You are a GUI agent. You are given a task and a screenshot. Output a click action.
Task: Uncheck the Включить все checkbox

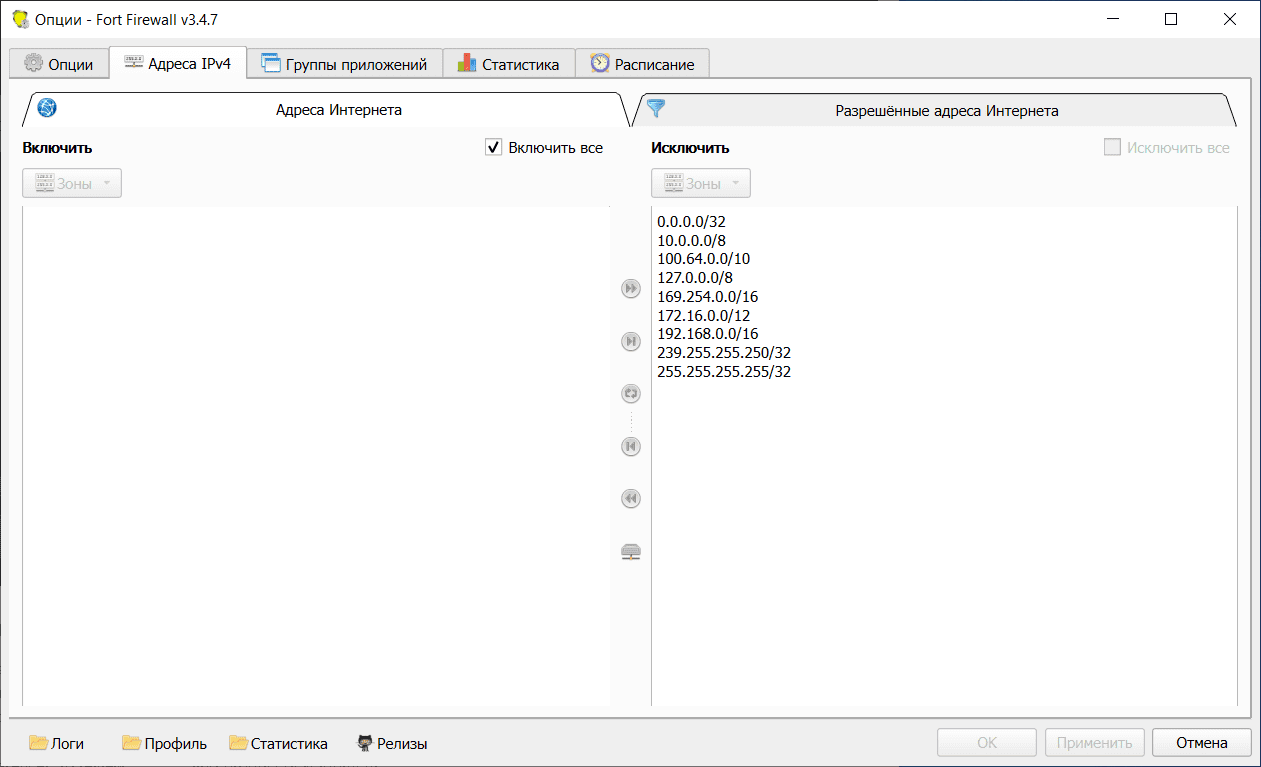point(493,148)
